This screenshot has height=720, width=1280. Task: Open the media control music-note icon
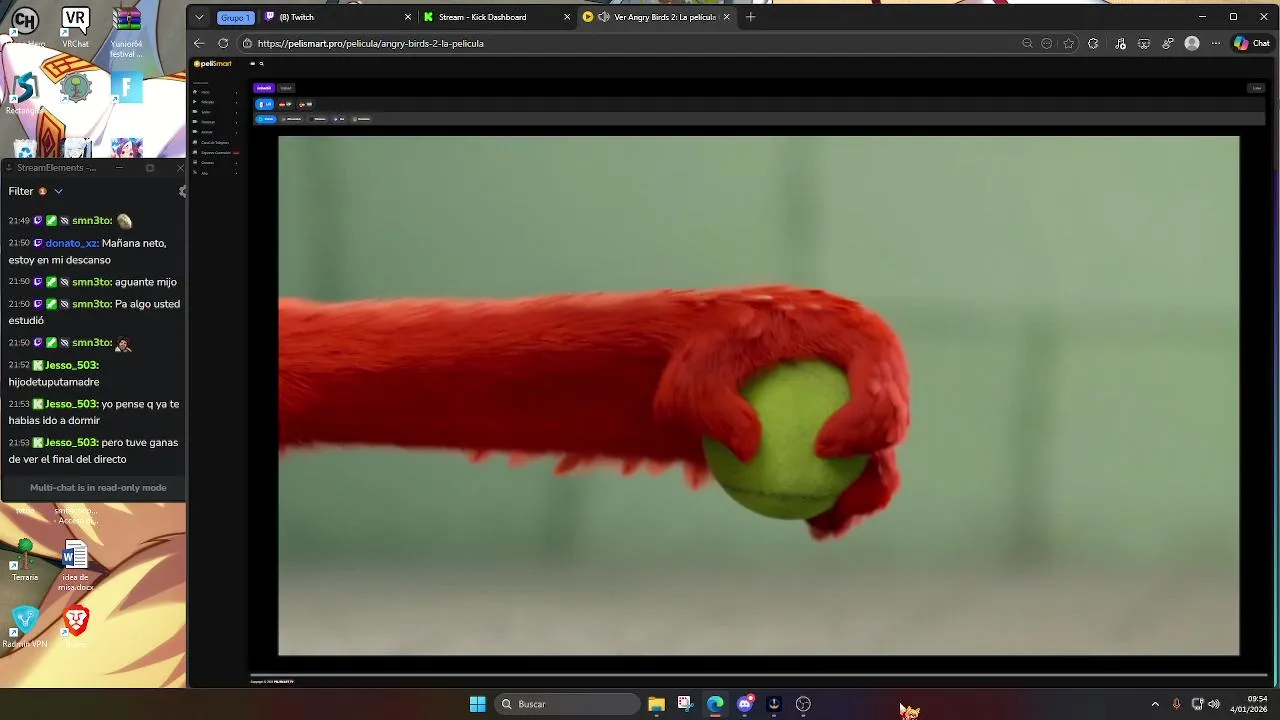[x=1120, y=43]
